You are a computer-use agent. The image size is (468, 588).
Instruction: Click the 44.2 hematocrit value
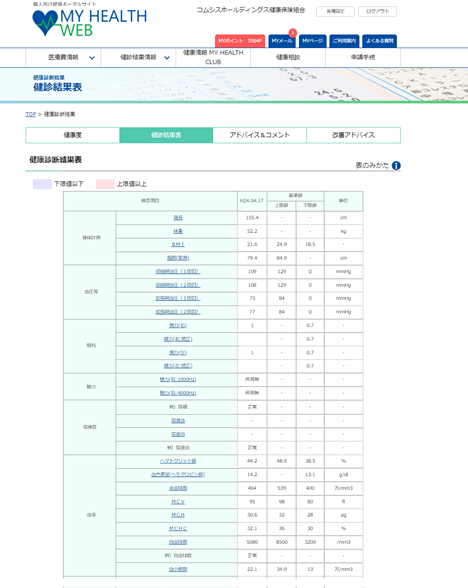(252, 461)
